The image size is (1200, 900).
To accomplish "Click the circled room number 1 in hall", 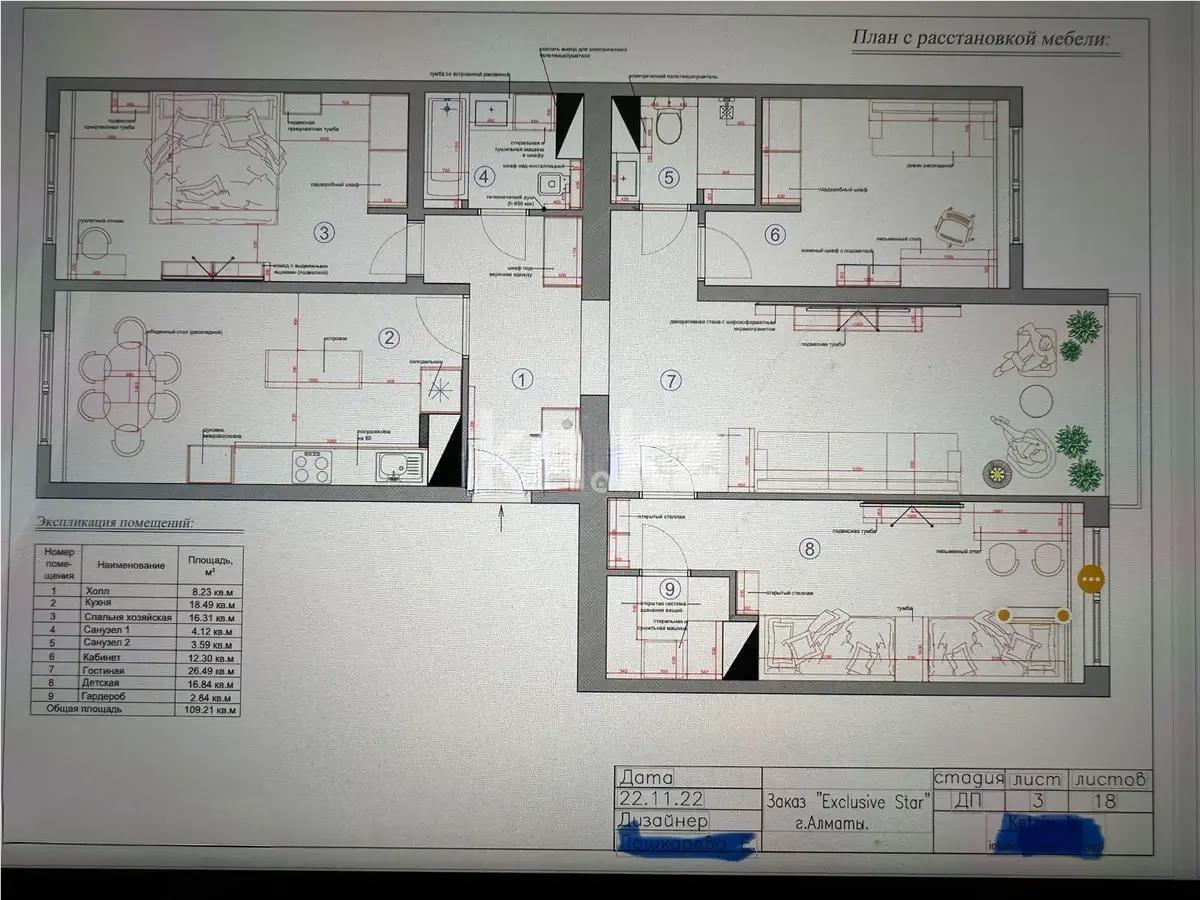I will pos(522,379).
